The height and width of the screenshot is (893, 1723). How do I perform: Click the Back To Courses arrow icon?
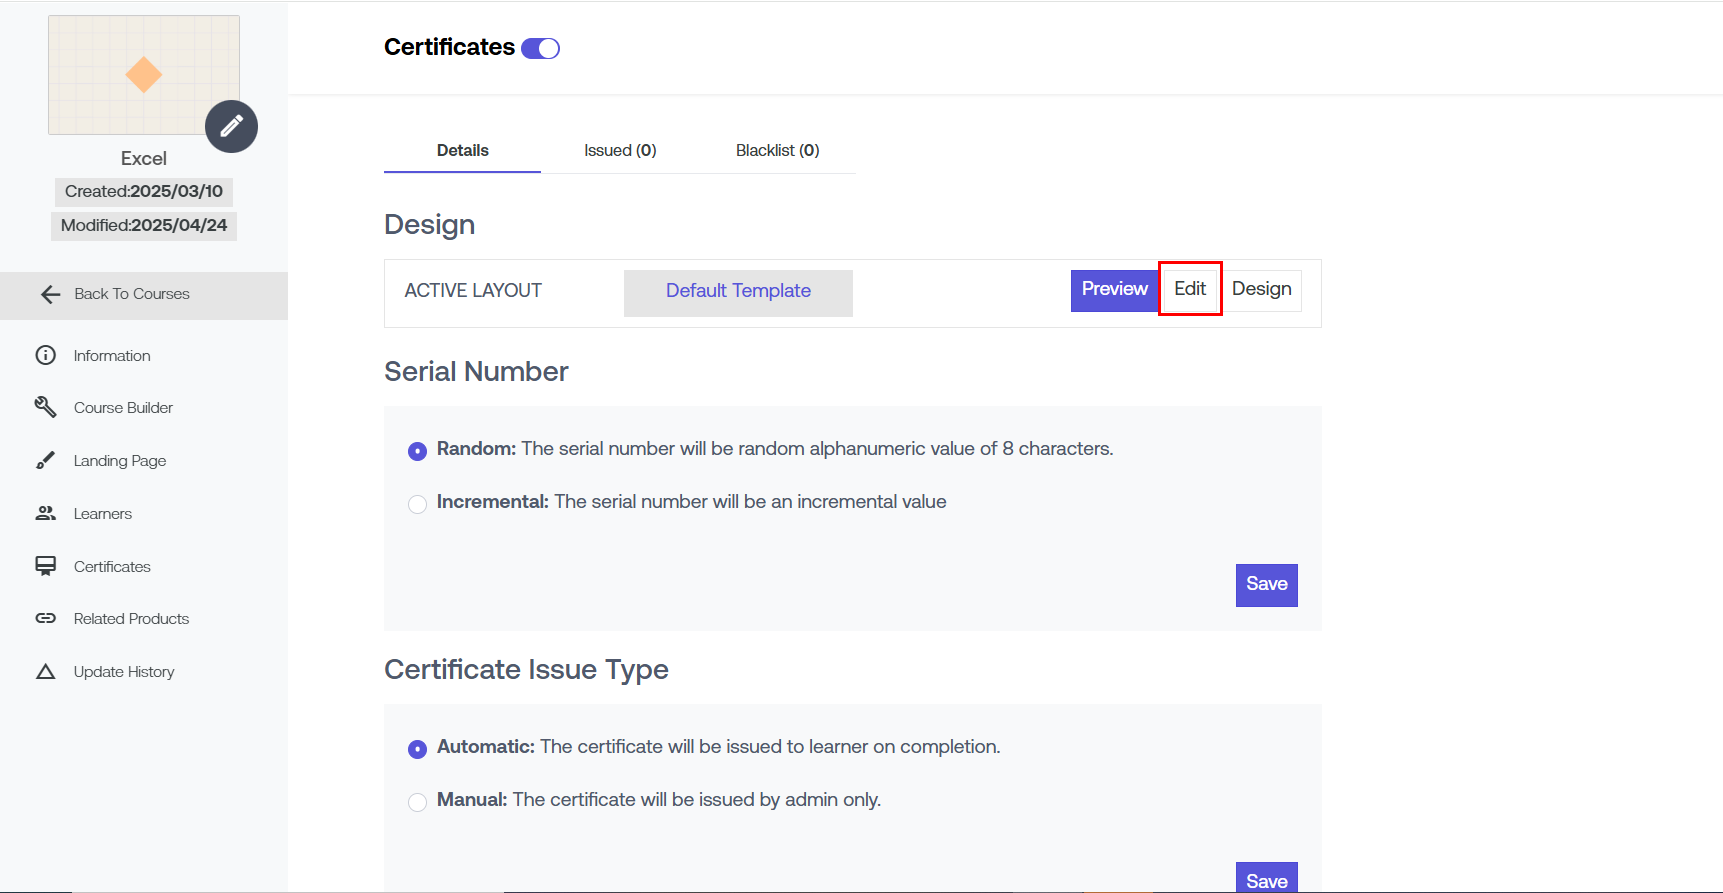coord(51,294)
